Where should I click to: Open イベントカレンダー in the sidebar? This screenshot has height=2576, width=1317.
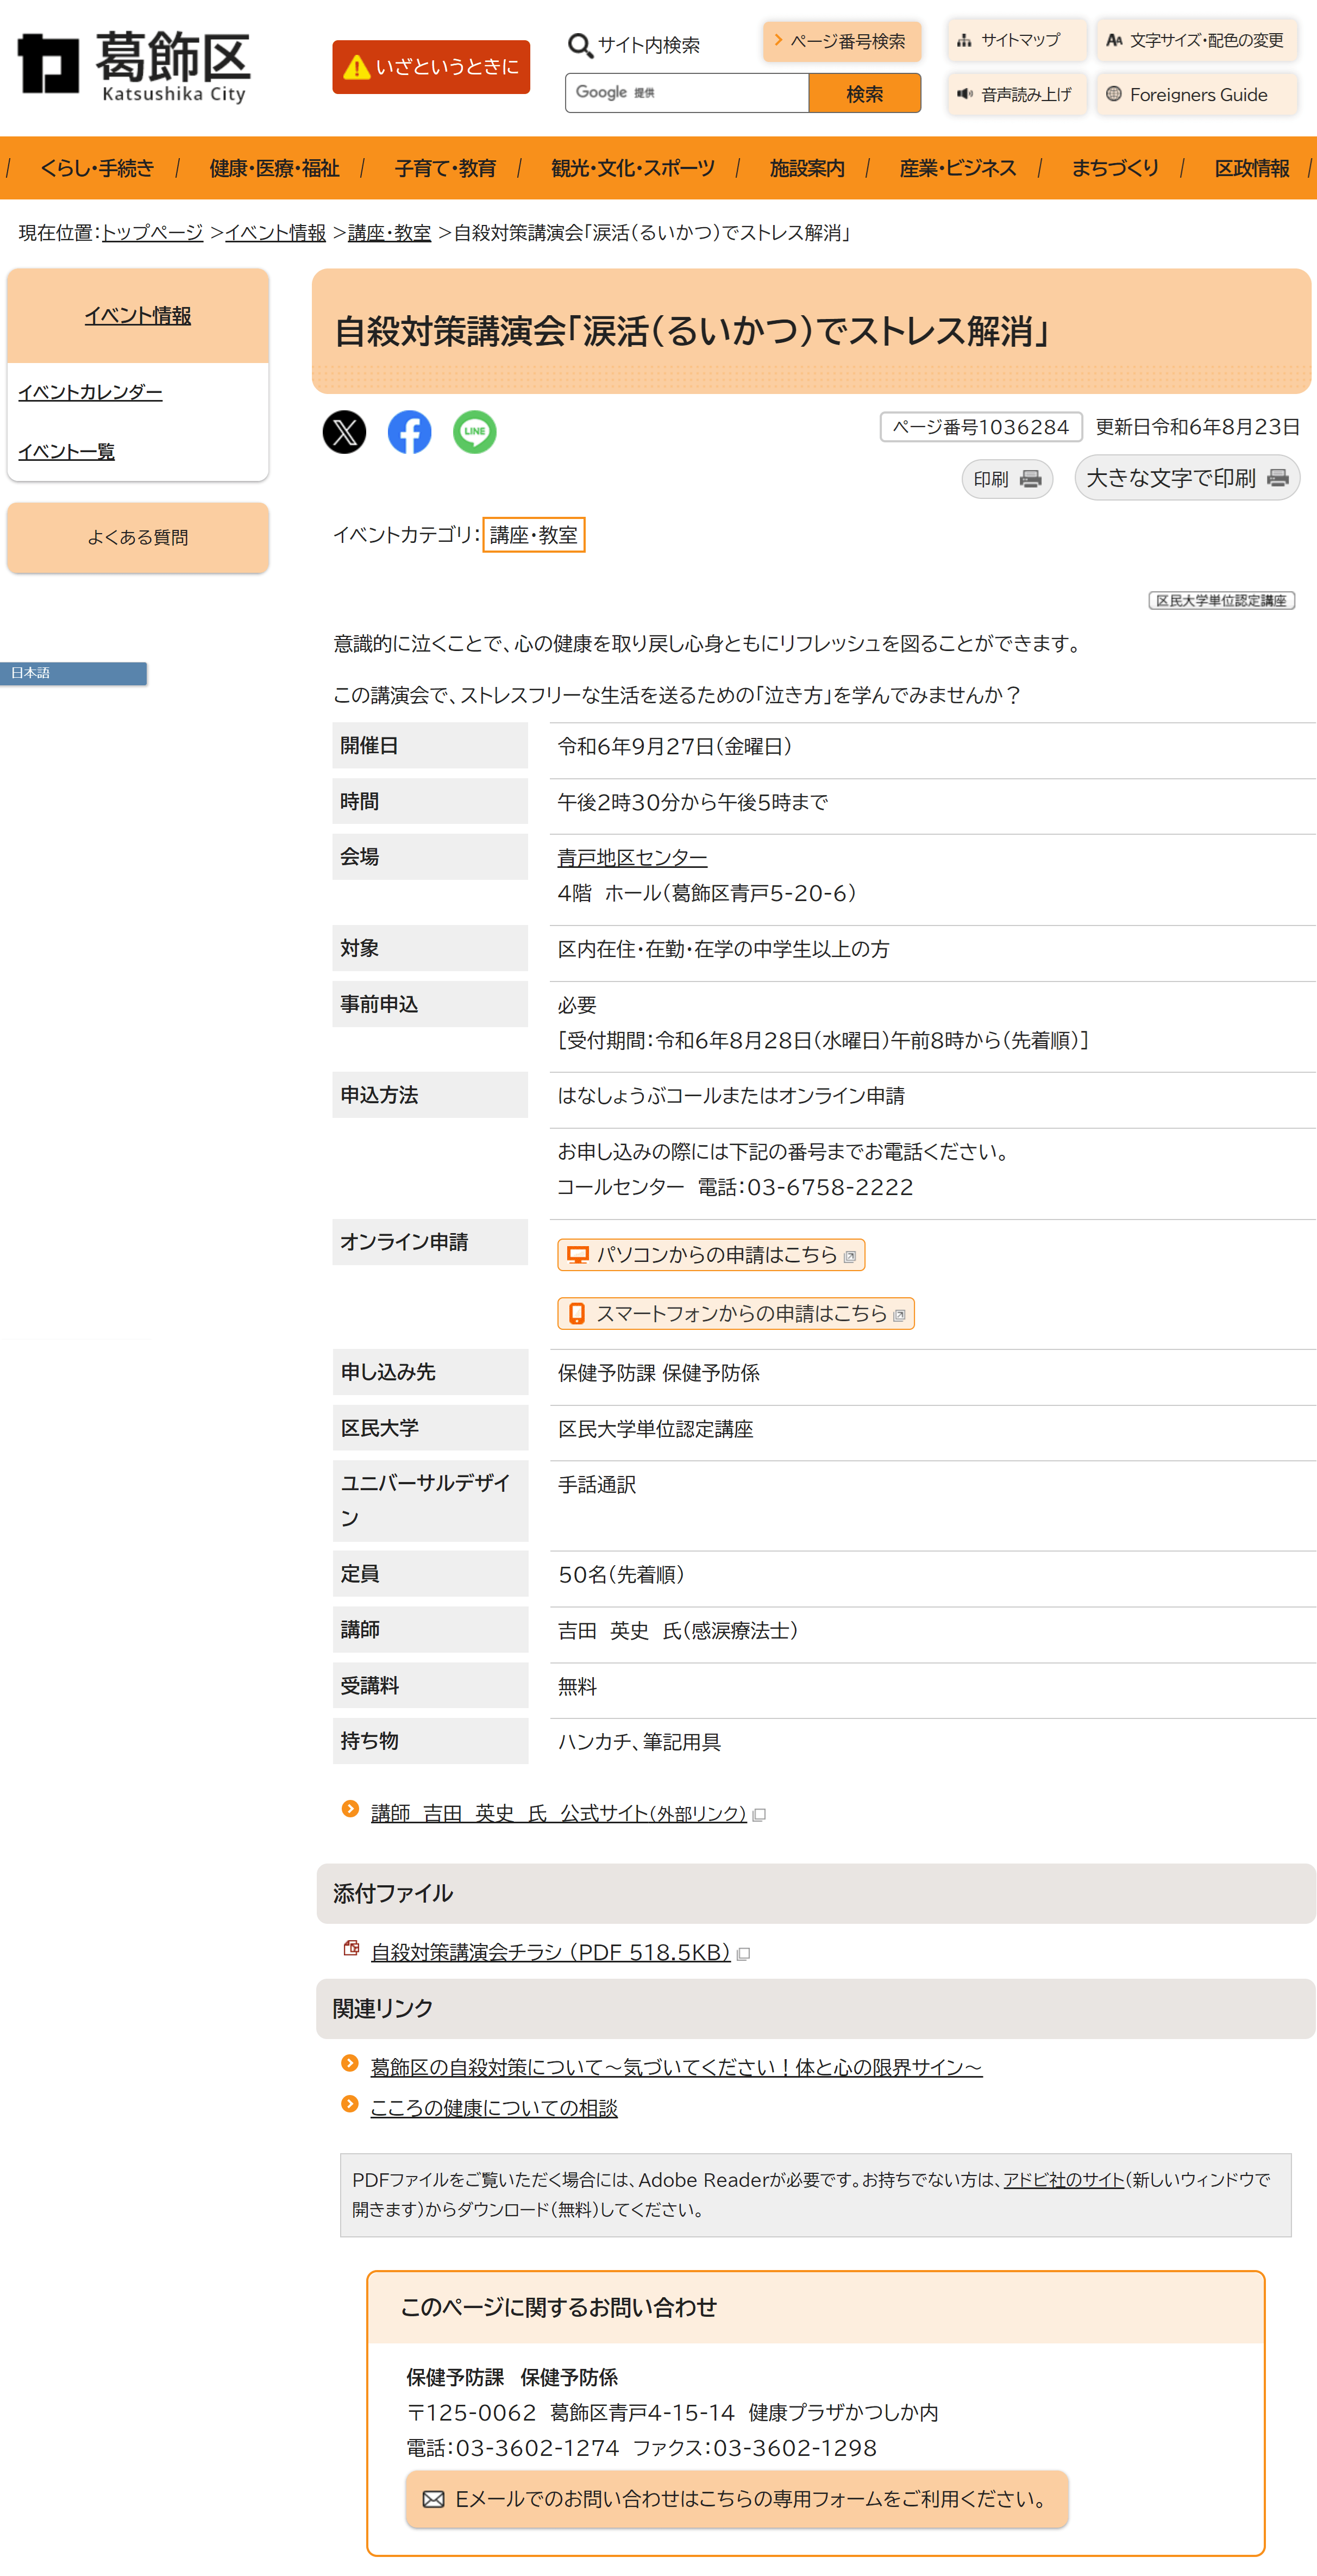(90, 392)
